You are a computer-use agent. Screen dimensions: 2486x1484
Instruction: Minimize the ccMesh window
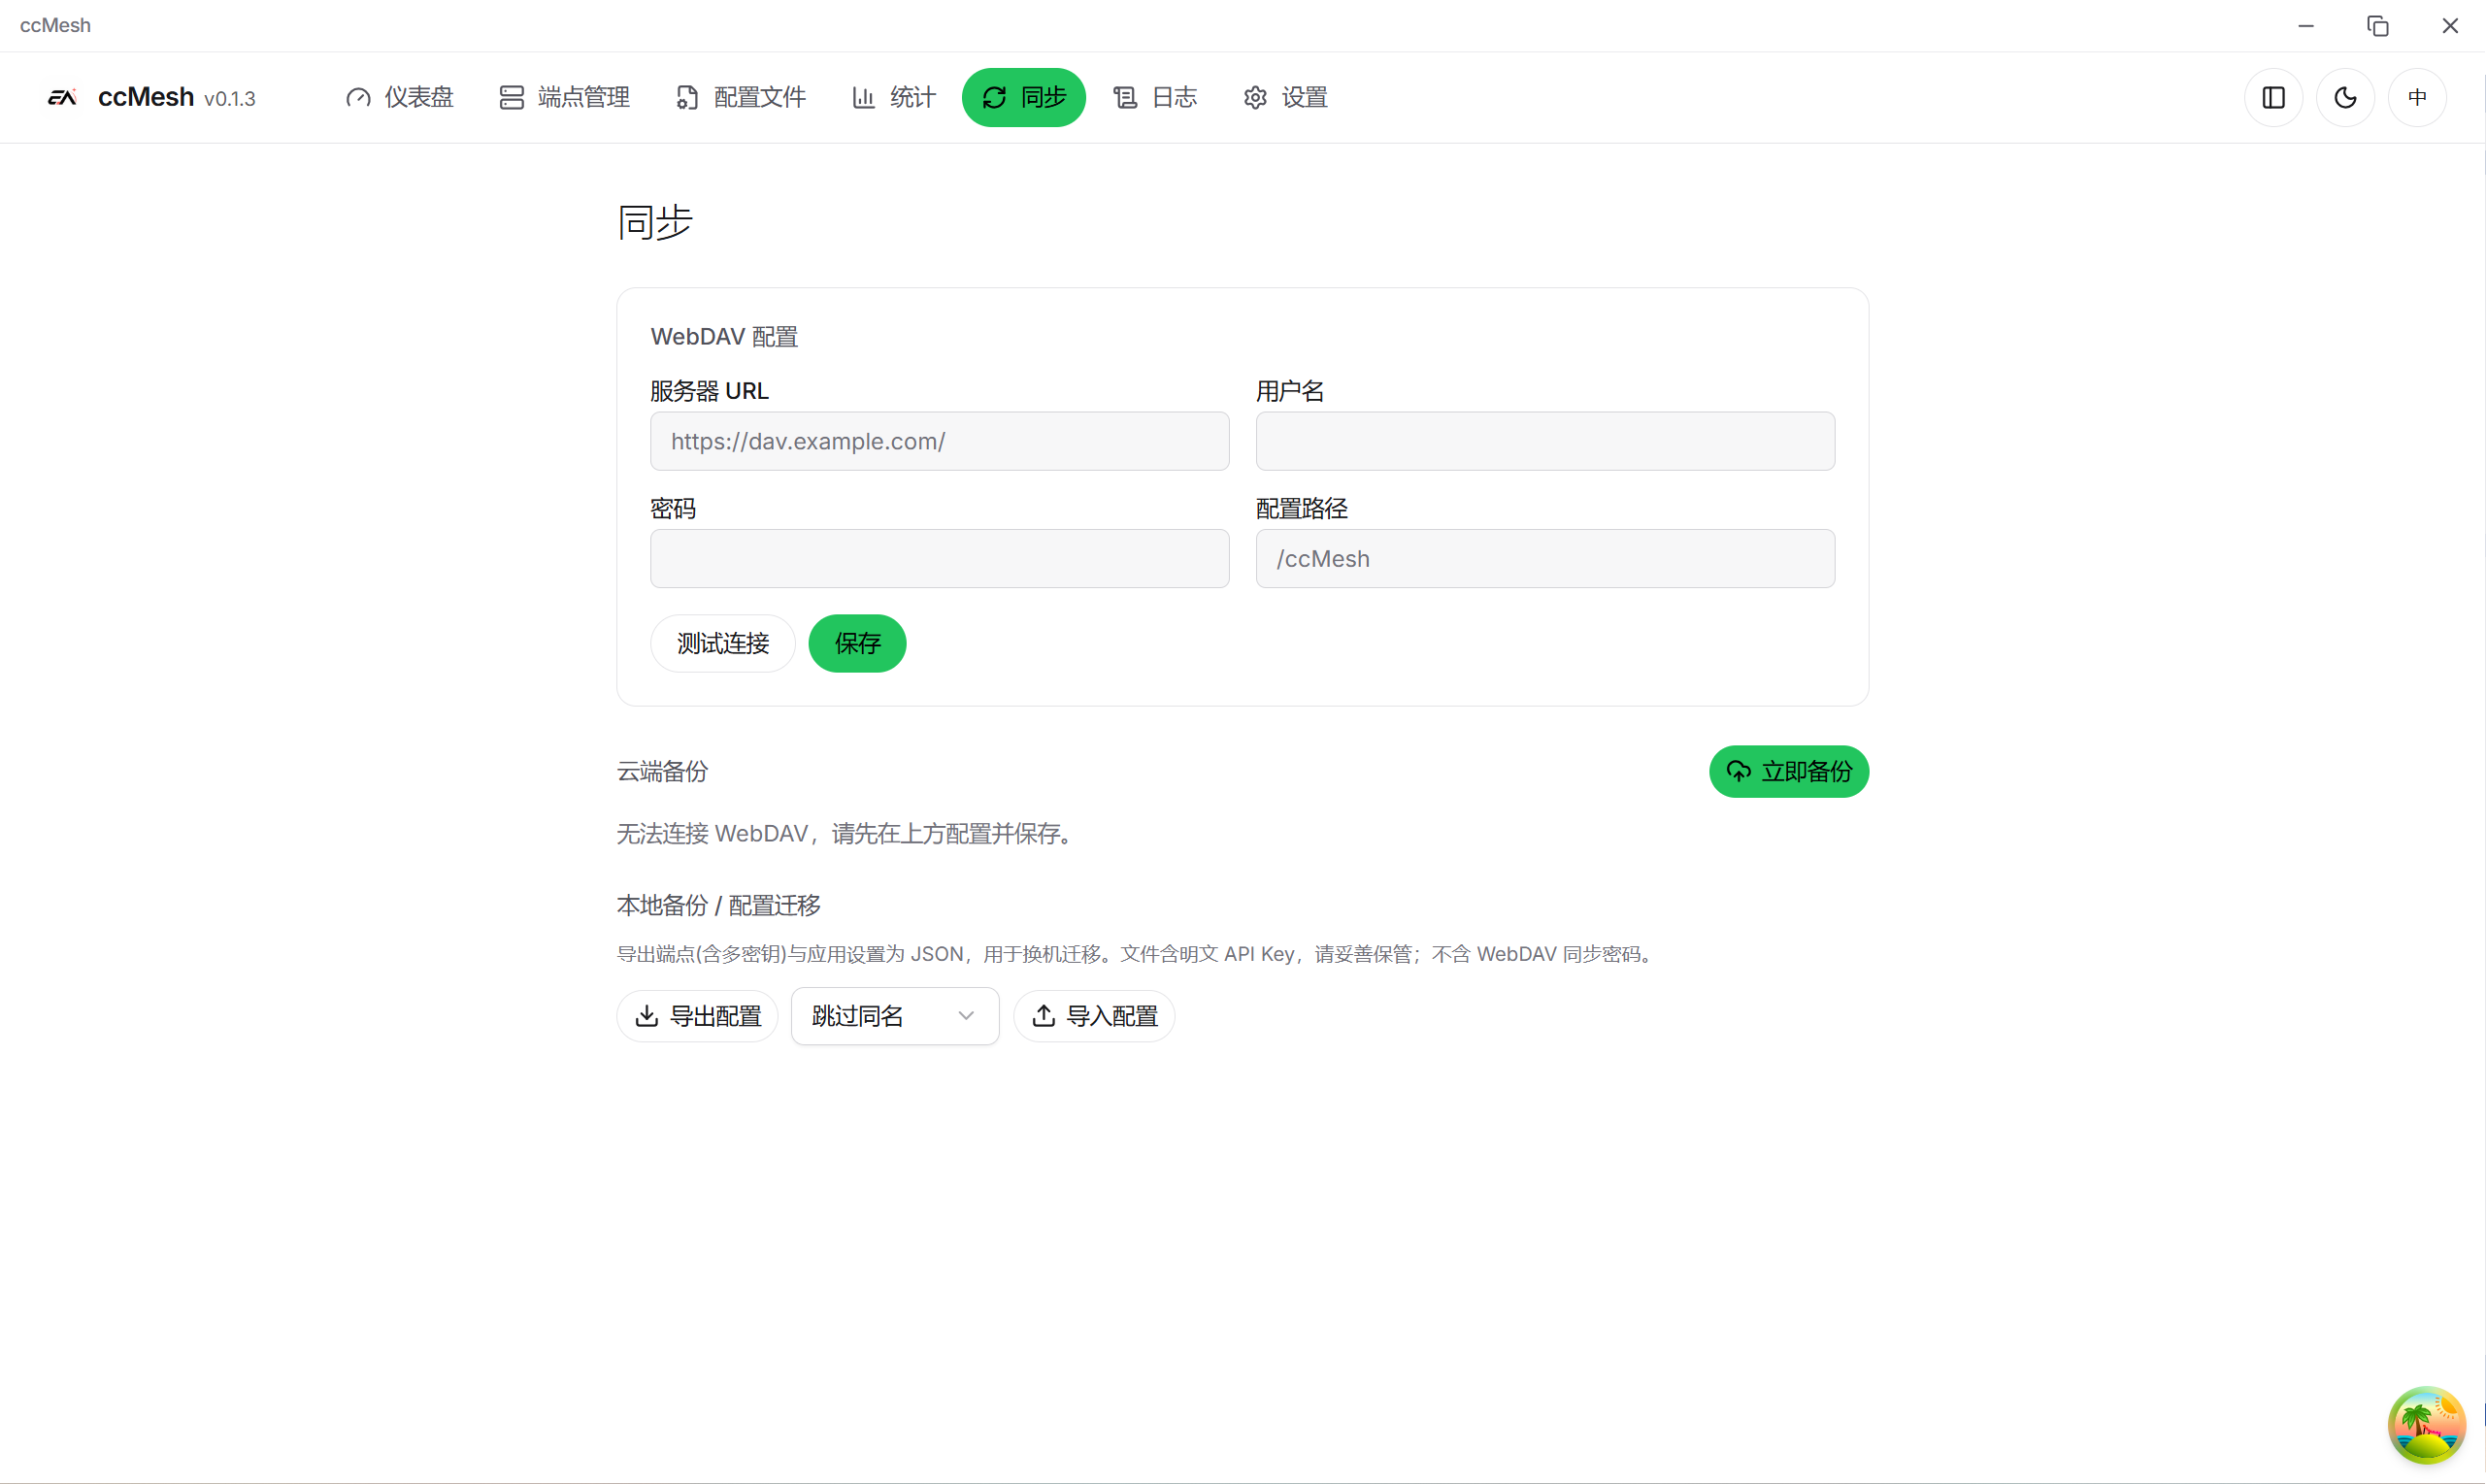(2306, 26)
